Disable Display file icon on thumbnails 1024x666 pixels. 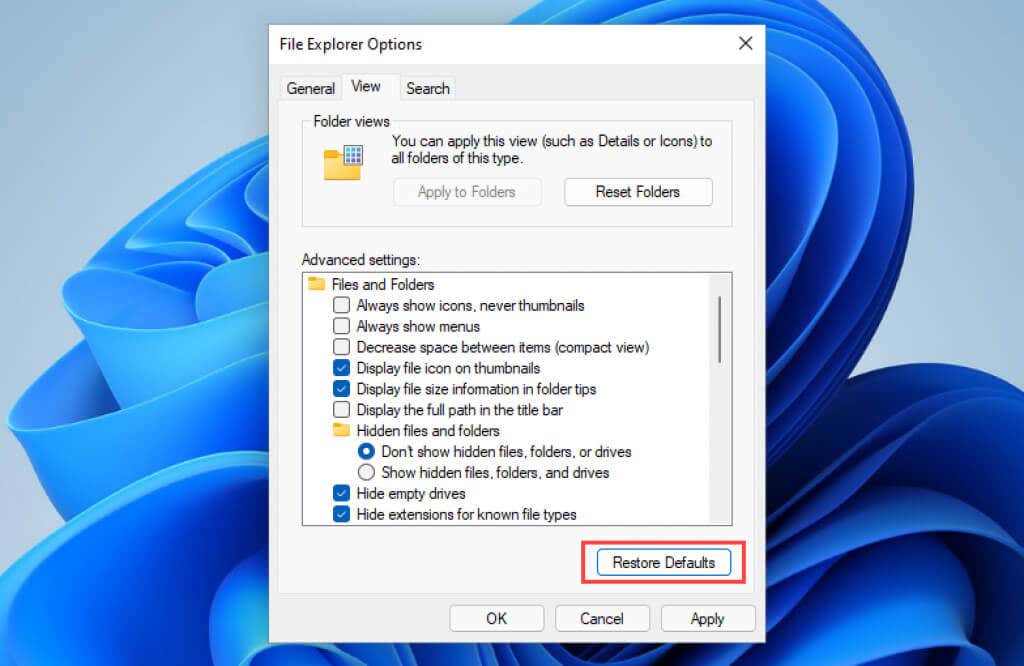point(341,368)
